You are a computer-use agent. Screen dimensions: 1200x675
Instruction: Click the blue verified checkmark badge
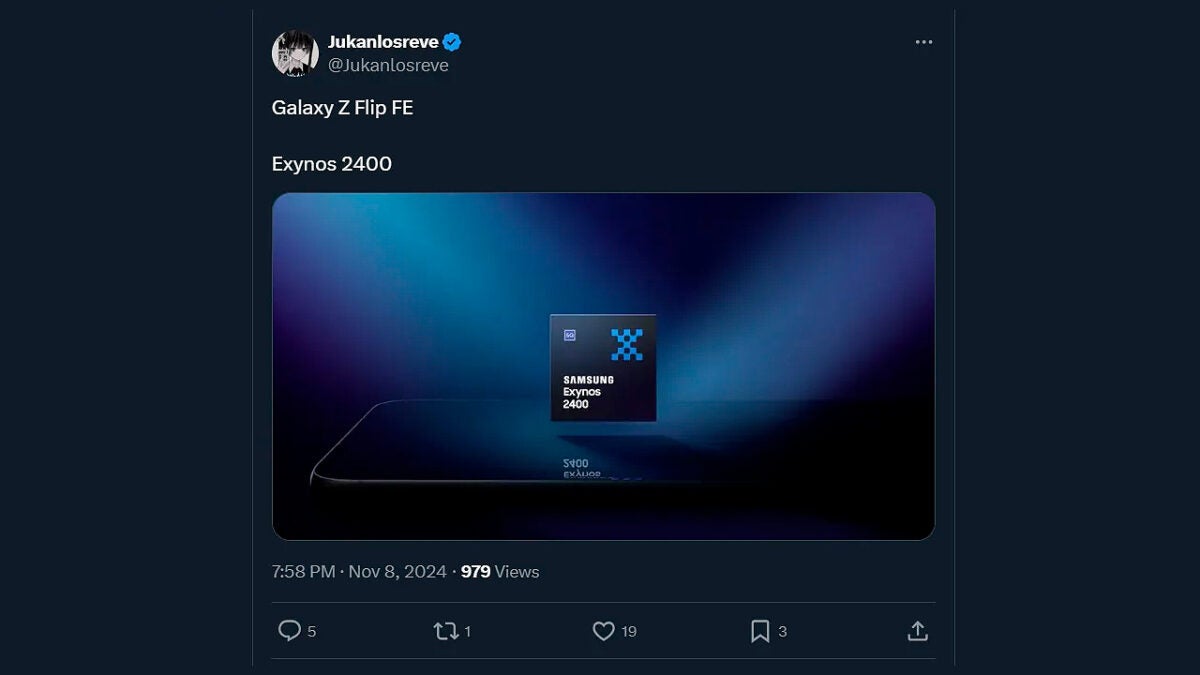452,42
